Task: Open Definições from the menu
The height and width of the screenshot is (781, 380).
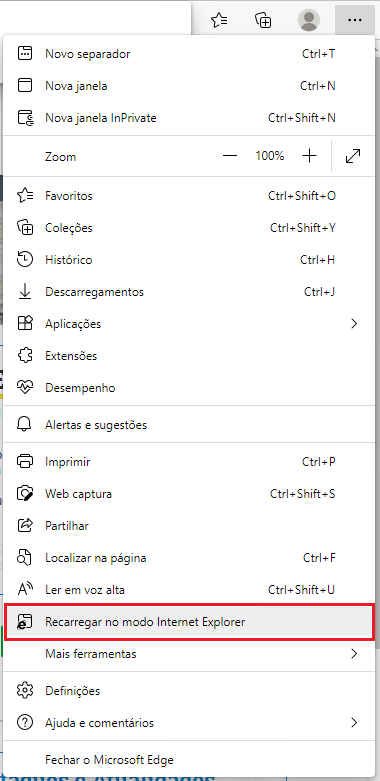Action: coord(189,691)
